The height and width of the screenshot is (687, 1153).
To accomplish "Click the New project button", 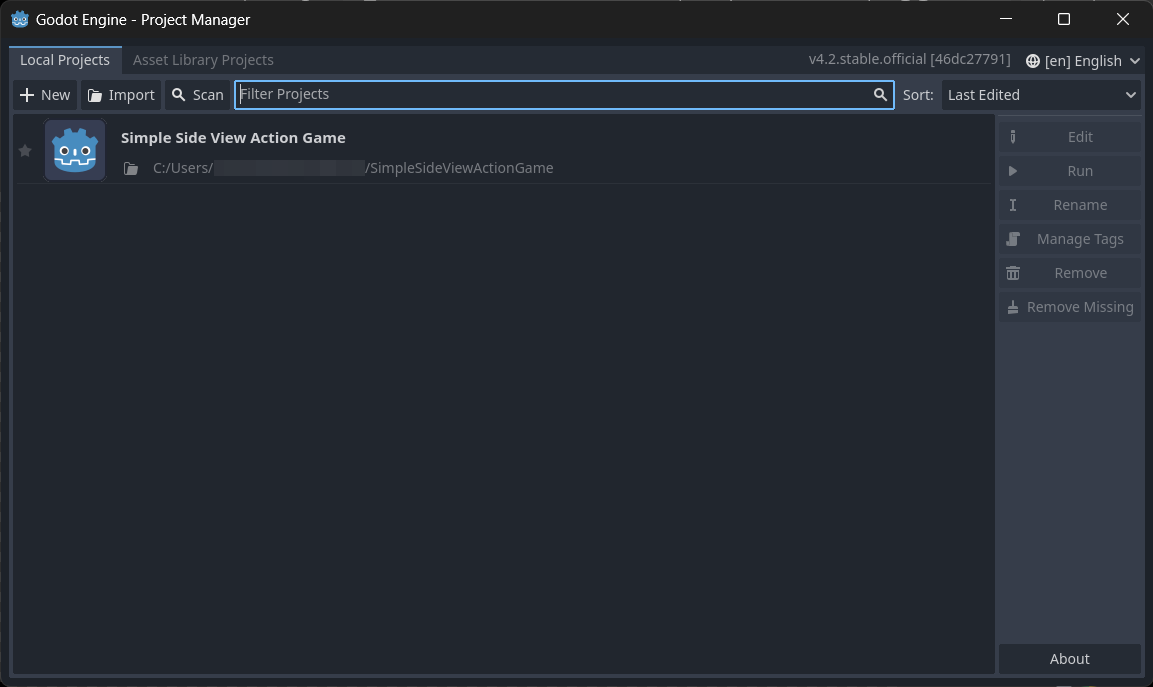I will click(x=45, y=95).
